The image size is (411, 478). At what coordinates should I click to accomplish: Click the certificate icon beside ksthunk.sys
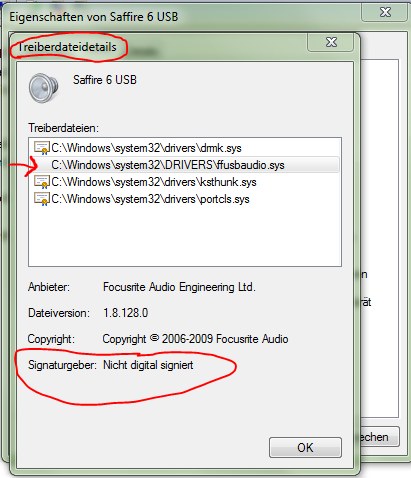tap(42, 182)
